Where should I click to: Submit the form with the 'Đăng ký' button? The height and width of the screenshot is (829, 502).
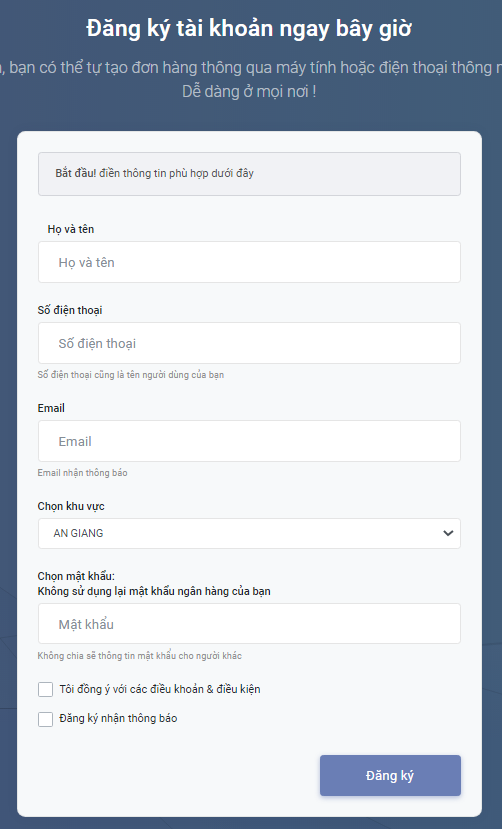pos(390,775)
